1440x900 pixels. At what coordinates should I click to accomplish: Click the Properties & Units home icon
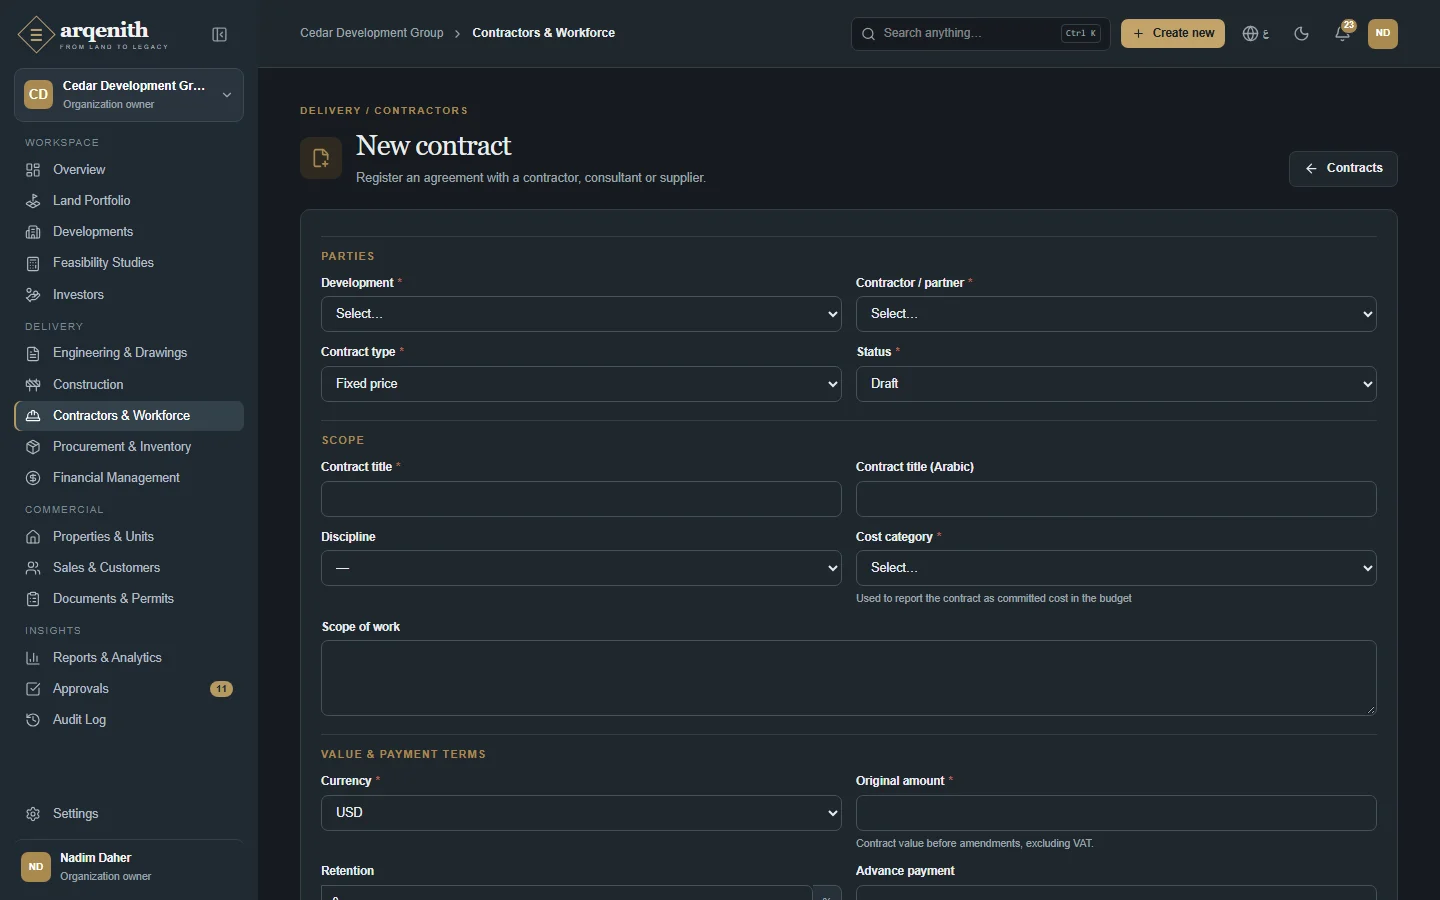[x=33, y=537]
